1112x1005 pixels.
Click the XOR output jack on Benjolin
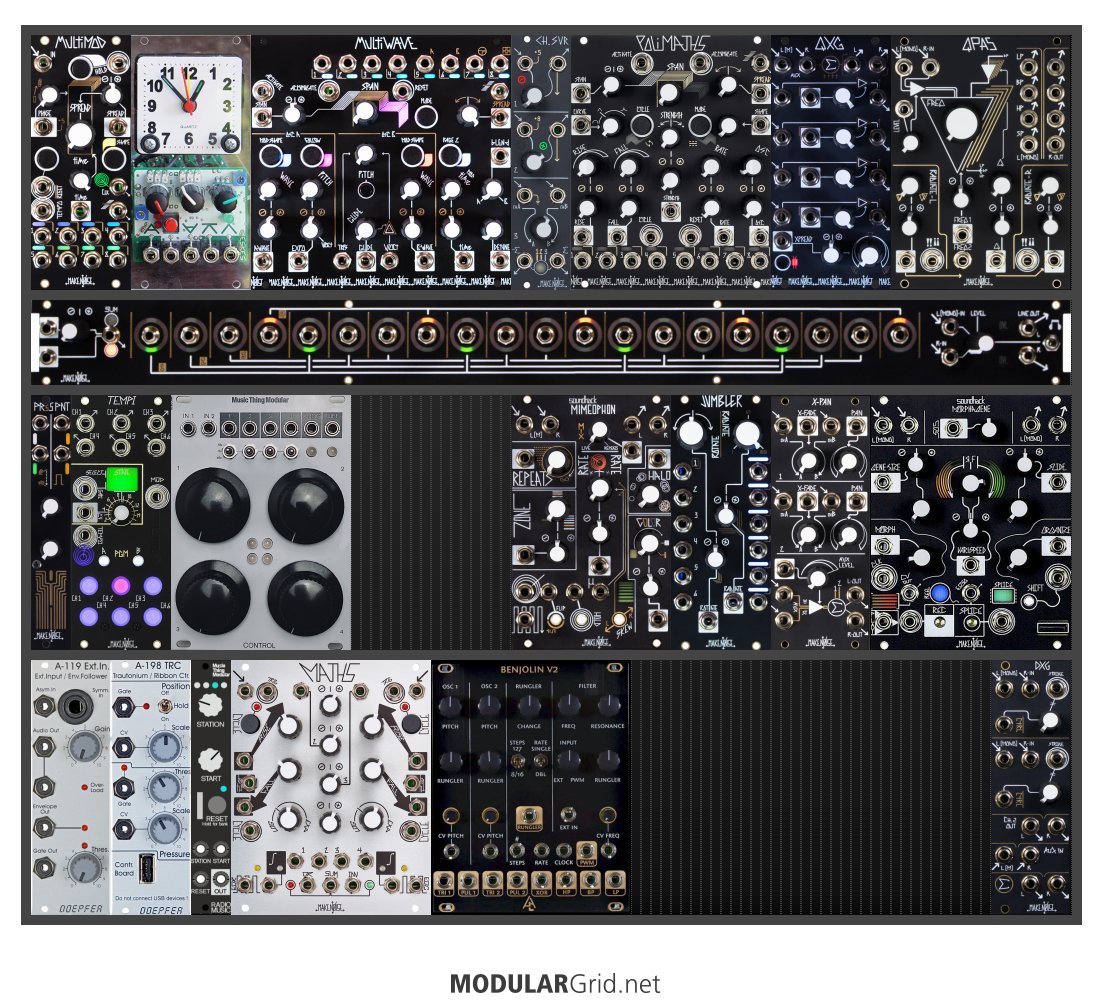[x=541, y=882]
